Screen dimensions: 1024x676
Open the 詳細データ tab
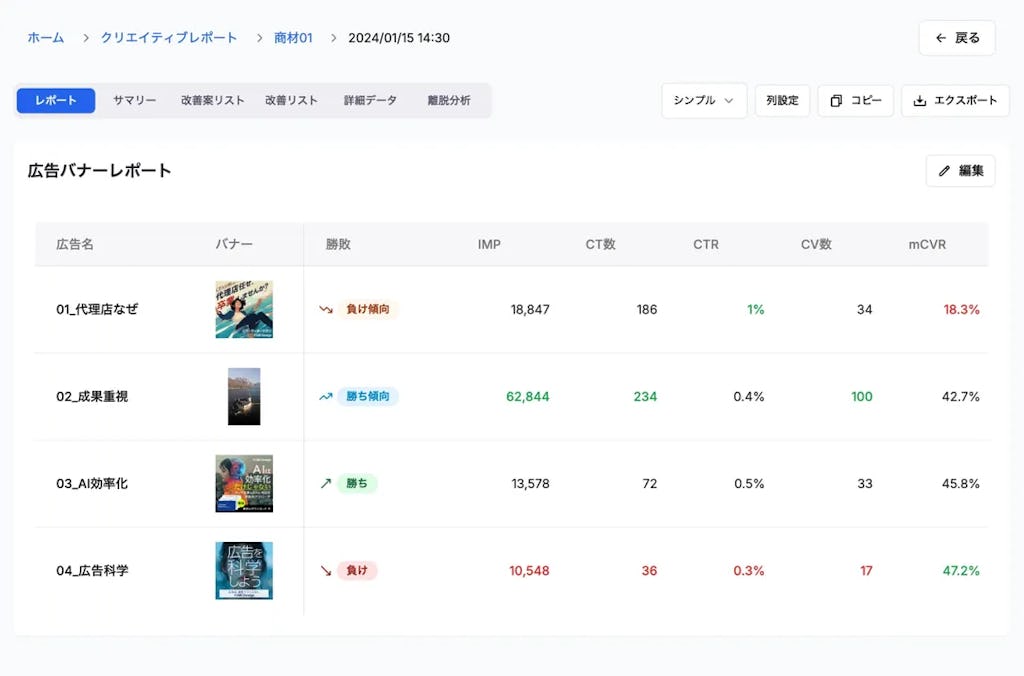pos(369,100)
